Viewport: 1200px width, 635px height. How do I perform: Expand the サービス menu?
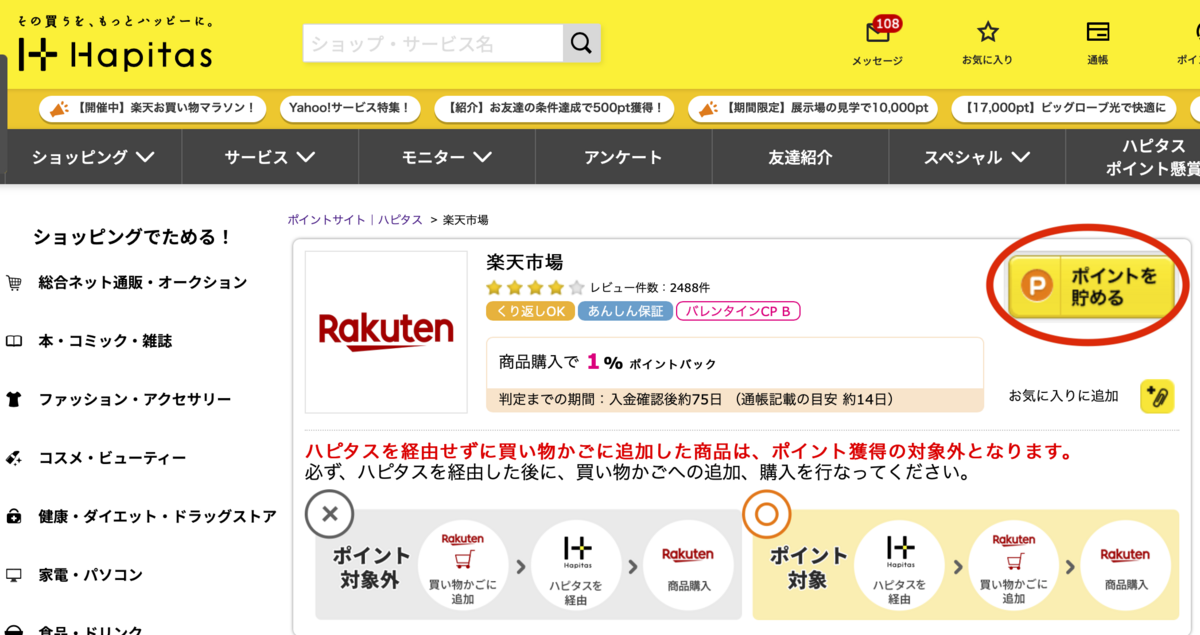coord(270,157)
